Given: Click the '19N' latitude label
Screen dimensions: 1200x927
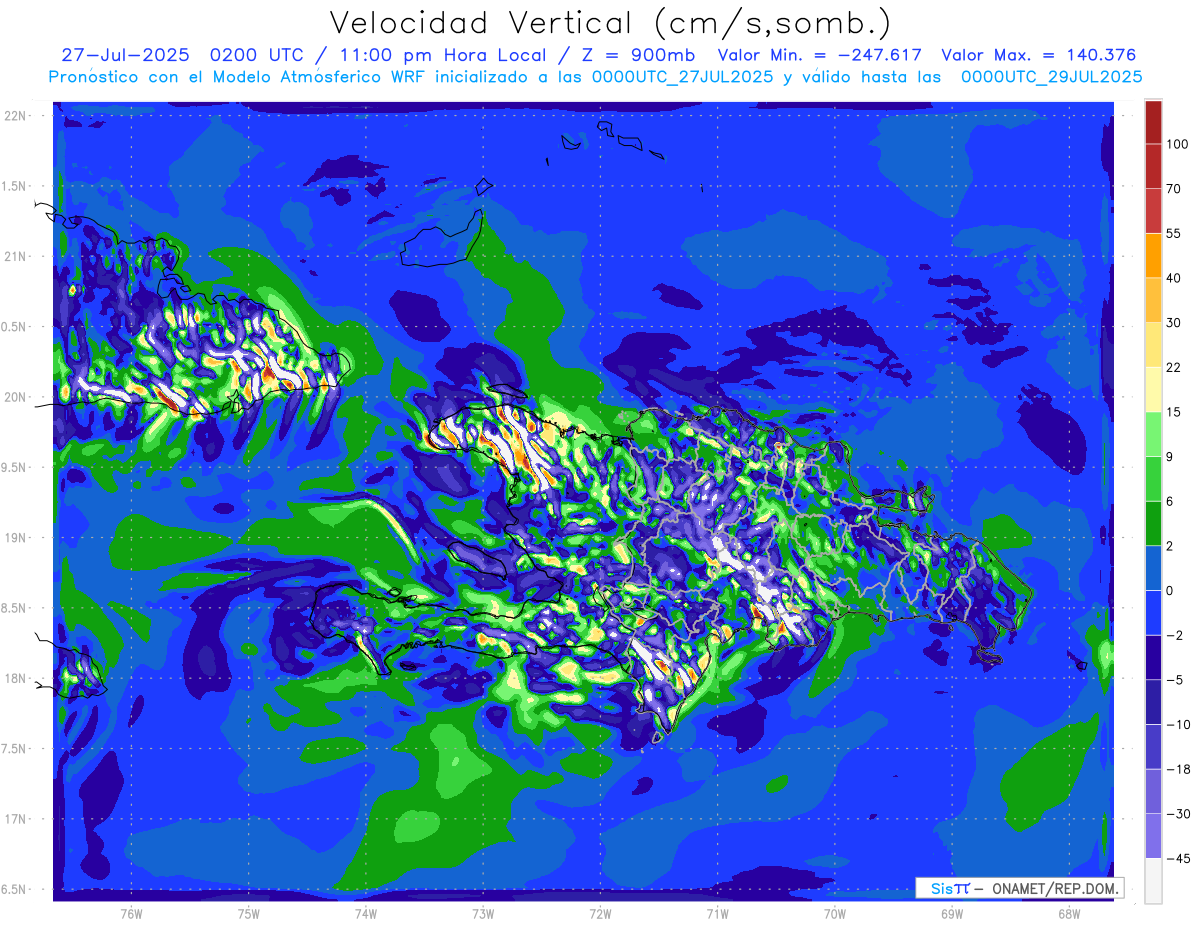Looking at the screenshot, I should (16, 538).
